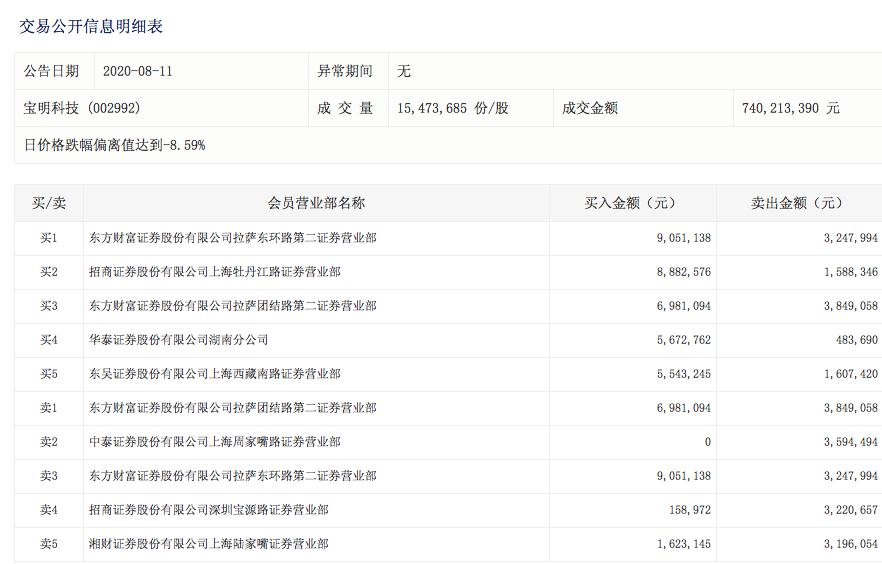Image resolution: width=882 pixels, height=564 pixels.
Task: Click 东方财富 拉萨东环路 branch in 卖3 row
Action: 233,476
